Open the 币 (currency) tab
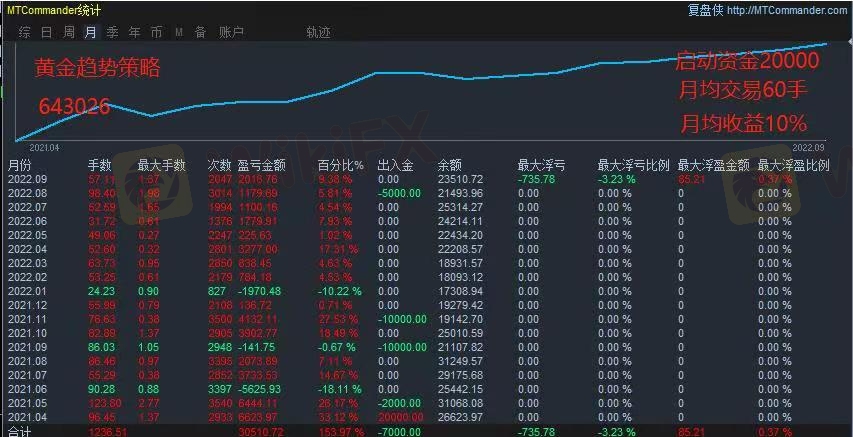Viewport: 853px width, 437px height. coord(157,32)
